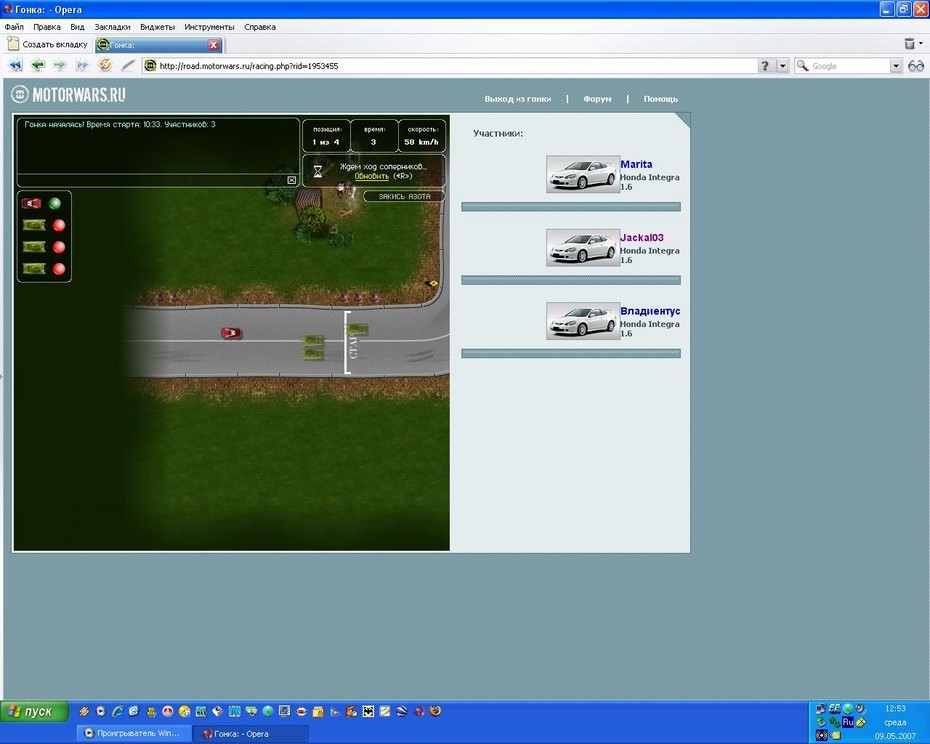Click the Google search input field

click(x=849, y=66)
